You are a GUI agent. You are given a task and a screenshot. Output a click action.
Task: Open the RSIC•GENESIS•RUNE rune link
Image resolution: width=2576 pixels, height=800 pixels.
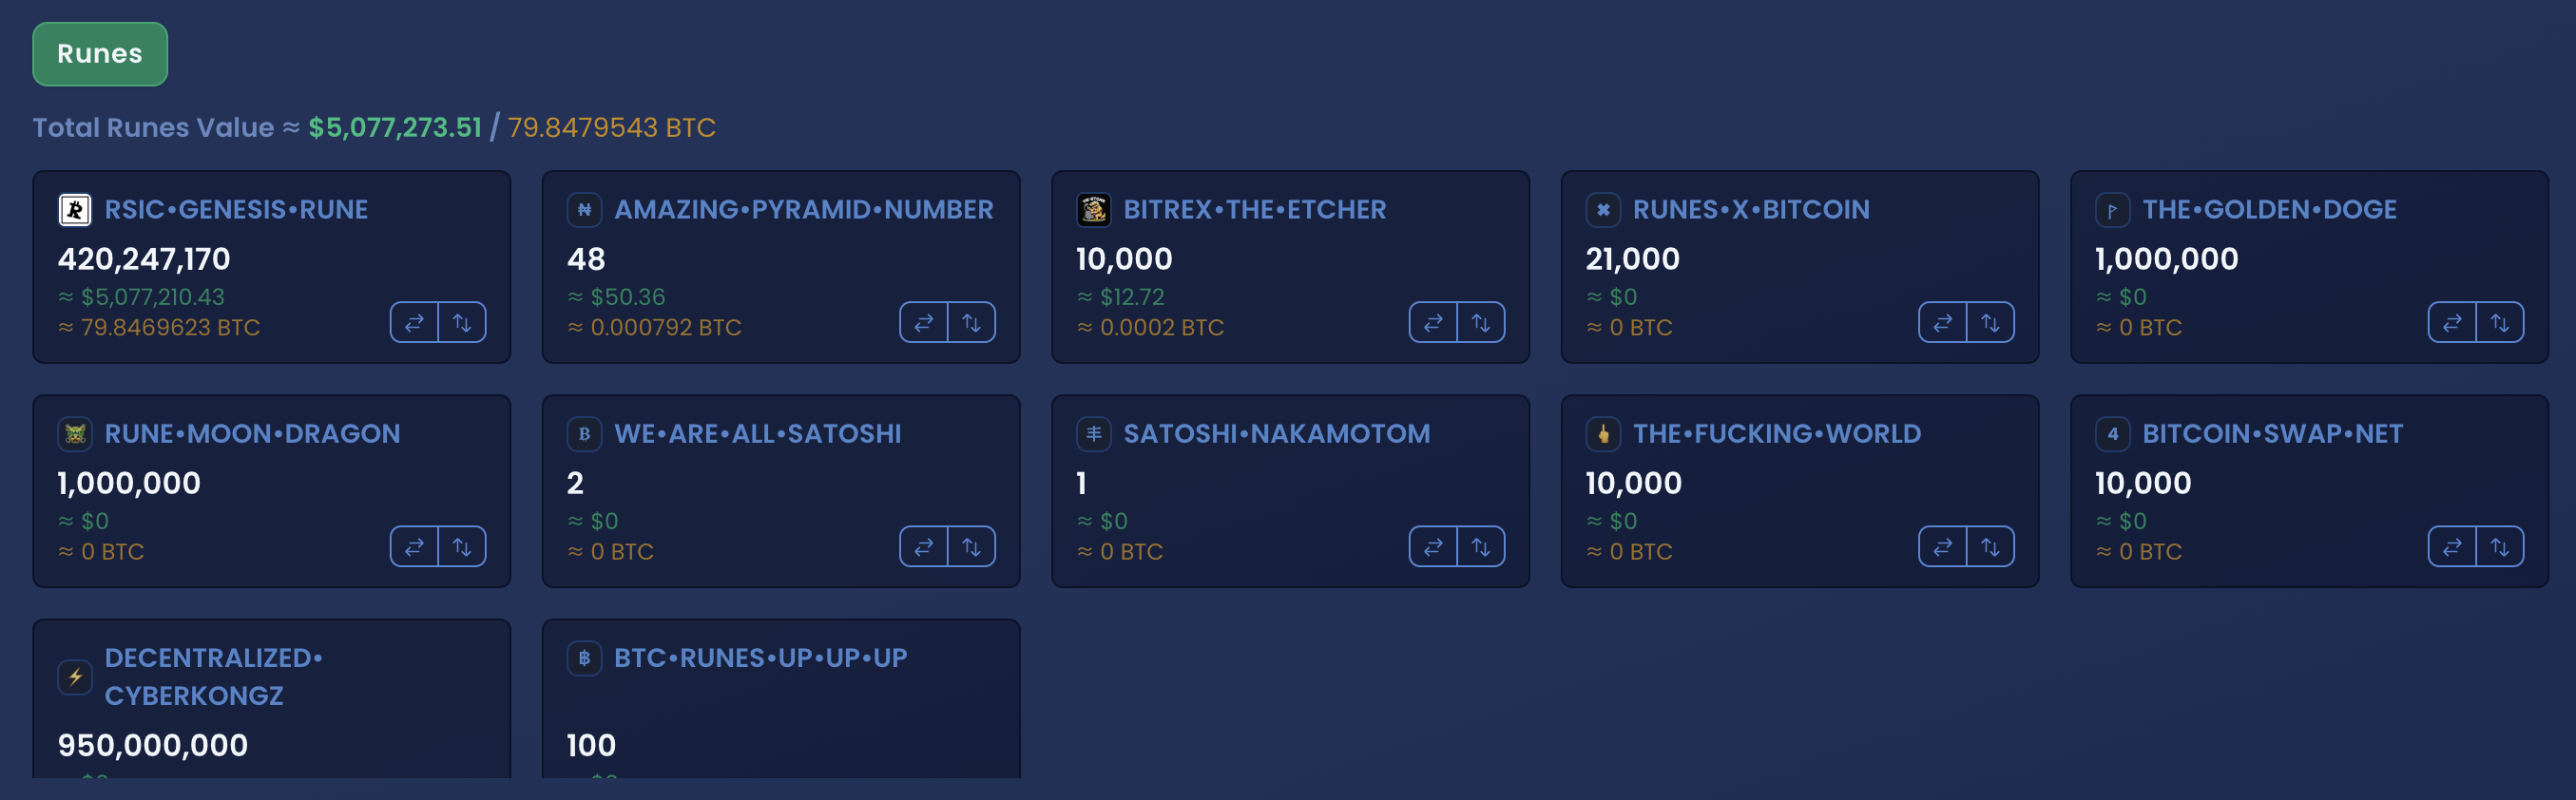[236, 209]
